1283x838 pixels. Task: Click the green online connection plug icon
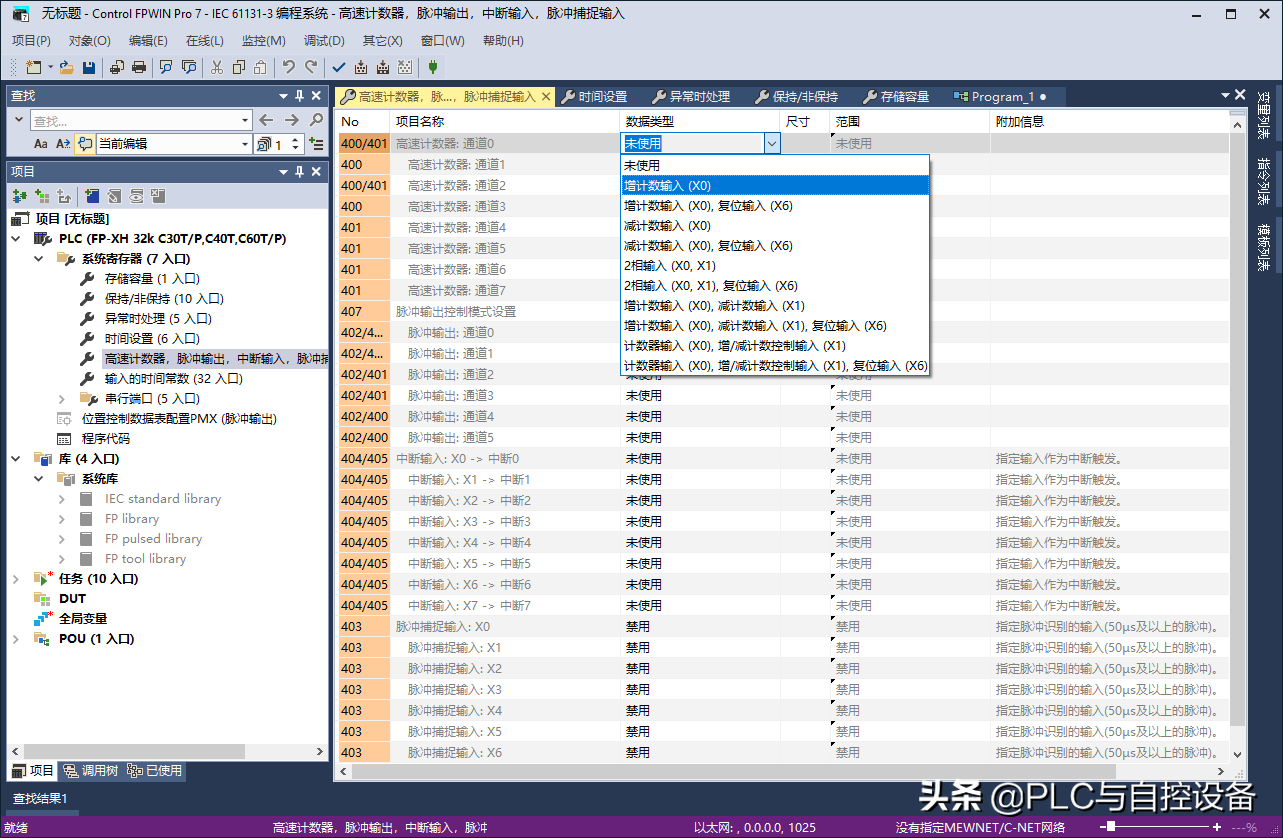click(432, 67)
